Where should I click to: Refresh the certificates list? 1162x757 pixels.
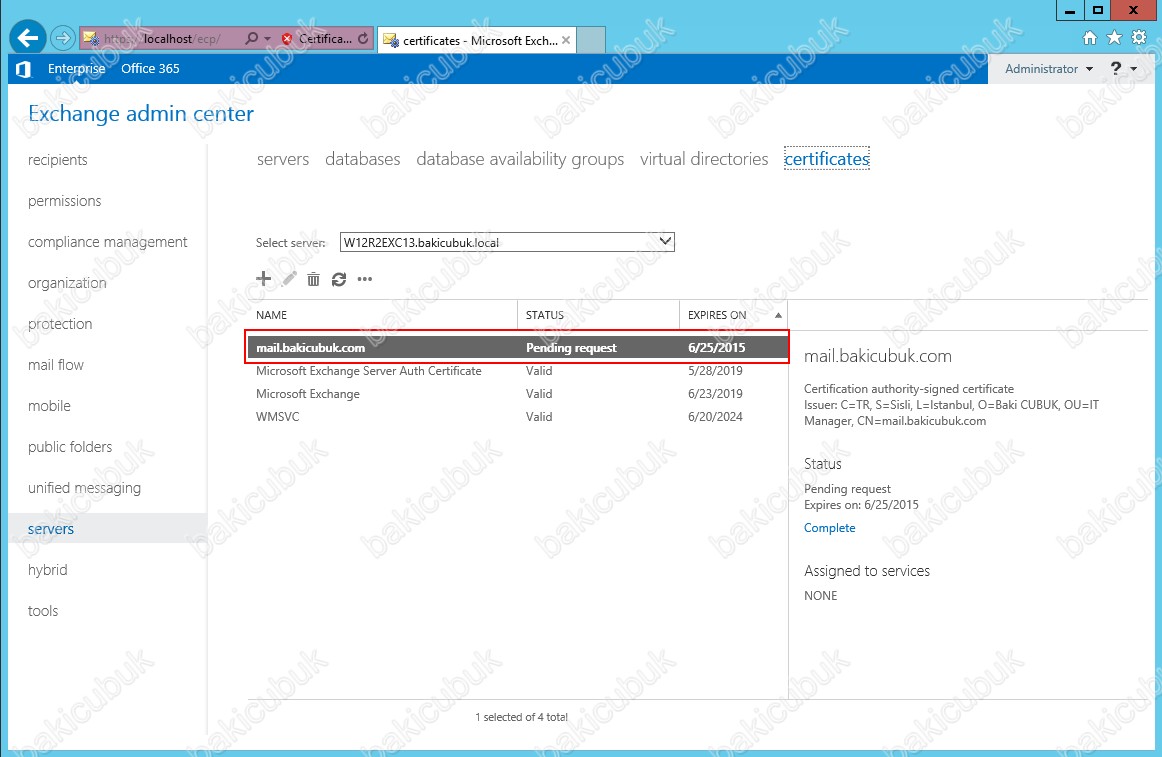click(339, 279)
